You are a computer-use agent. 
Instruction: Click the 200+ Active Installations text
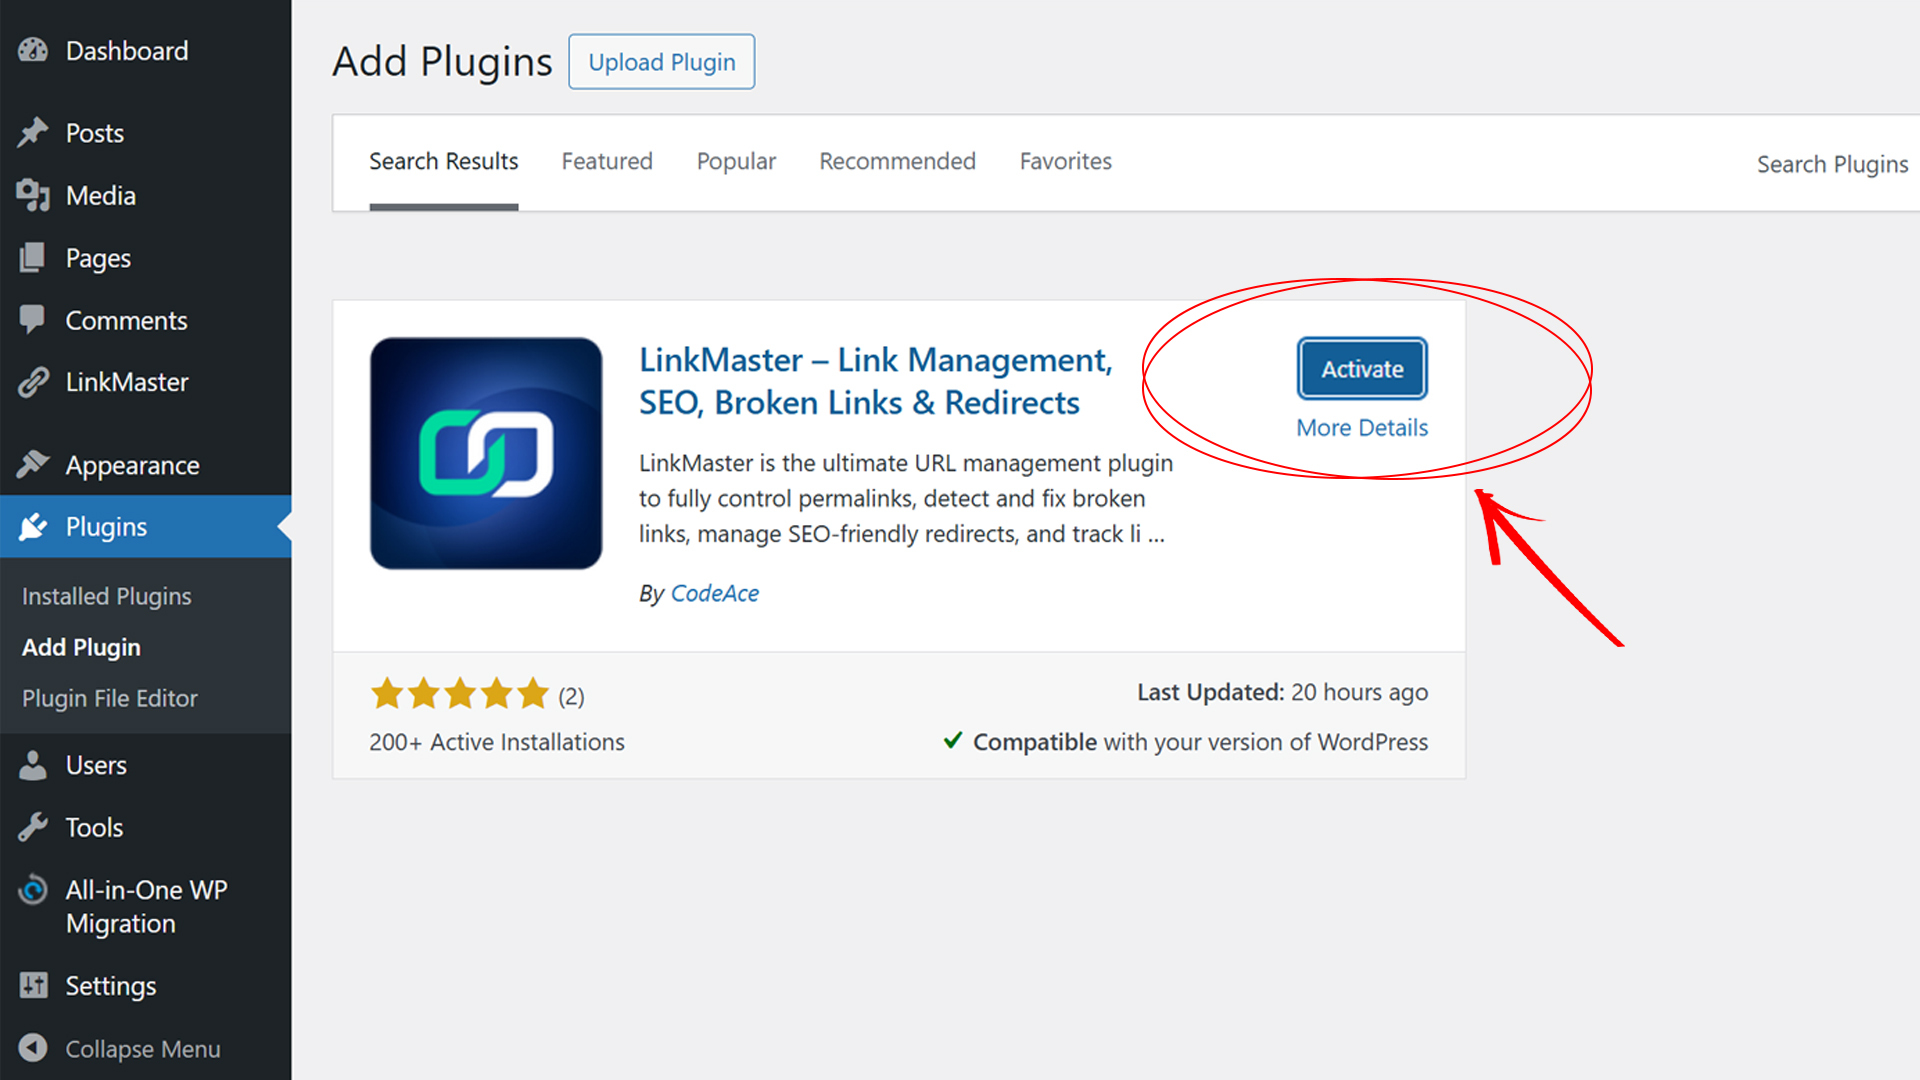pos(497,742)
